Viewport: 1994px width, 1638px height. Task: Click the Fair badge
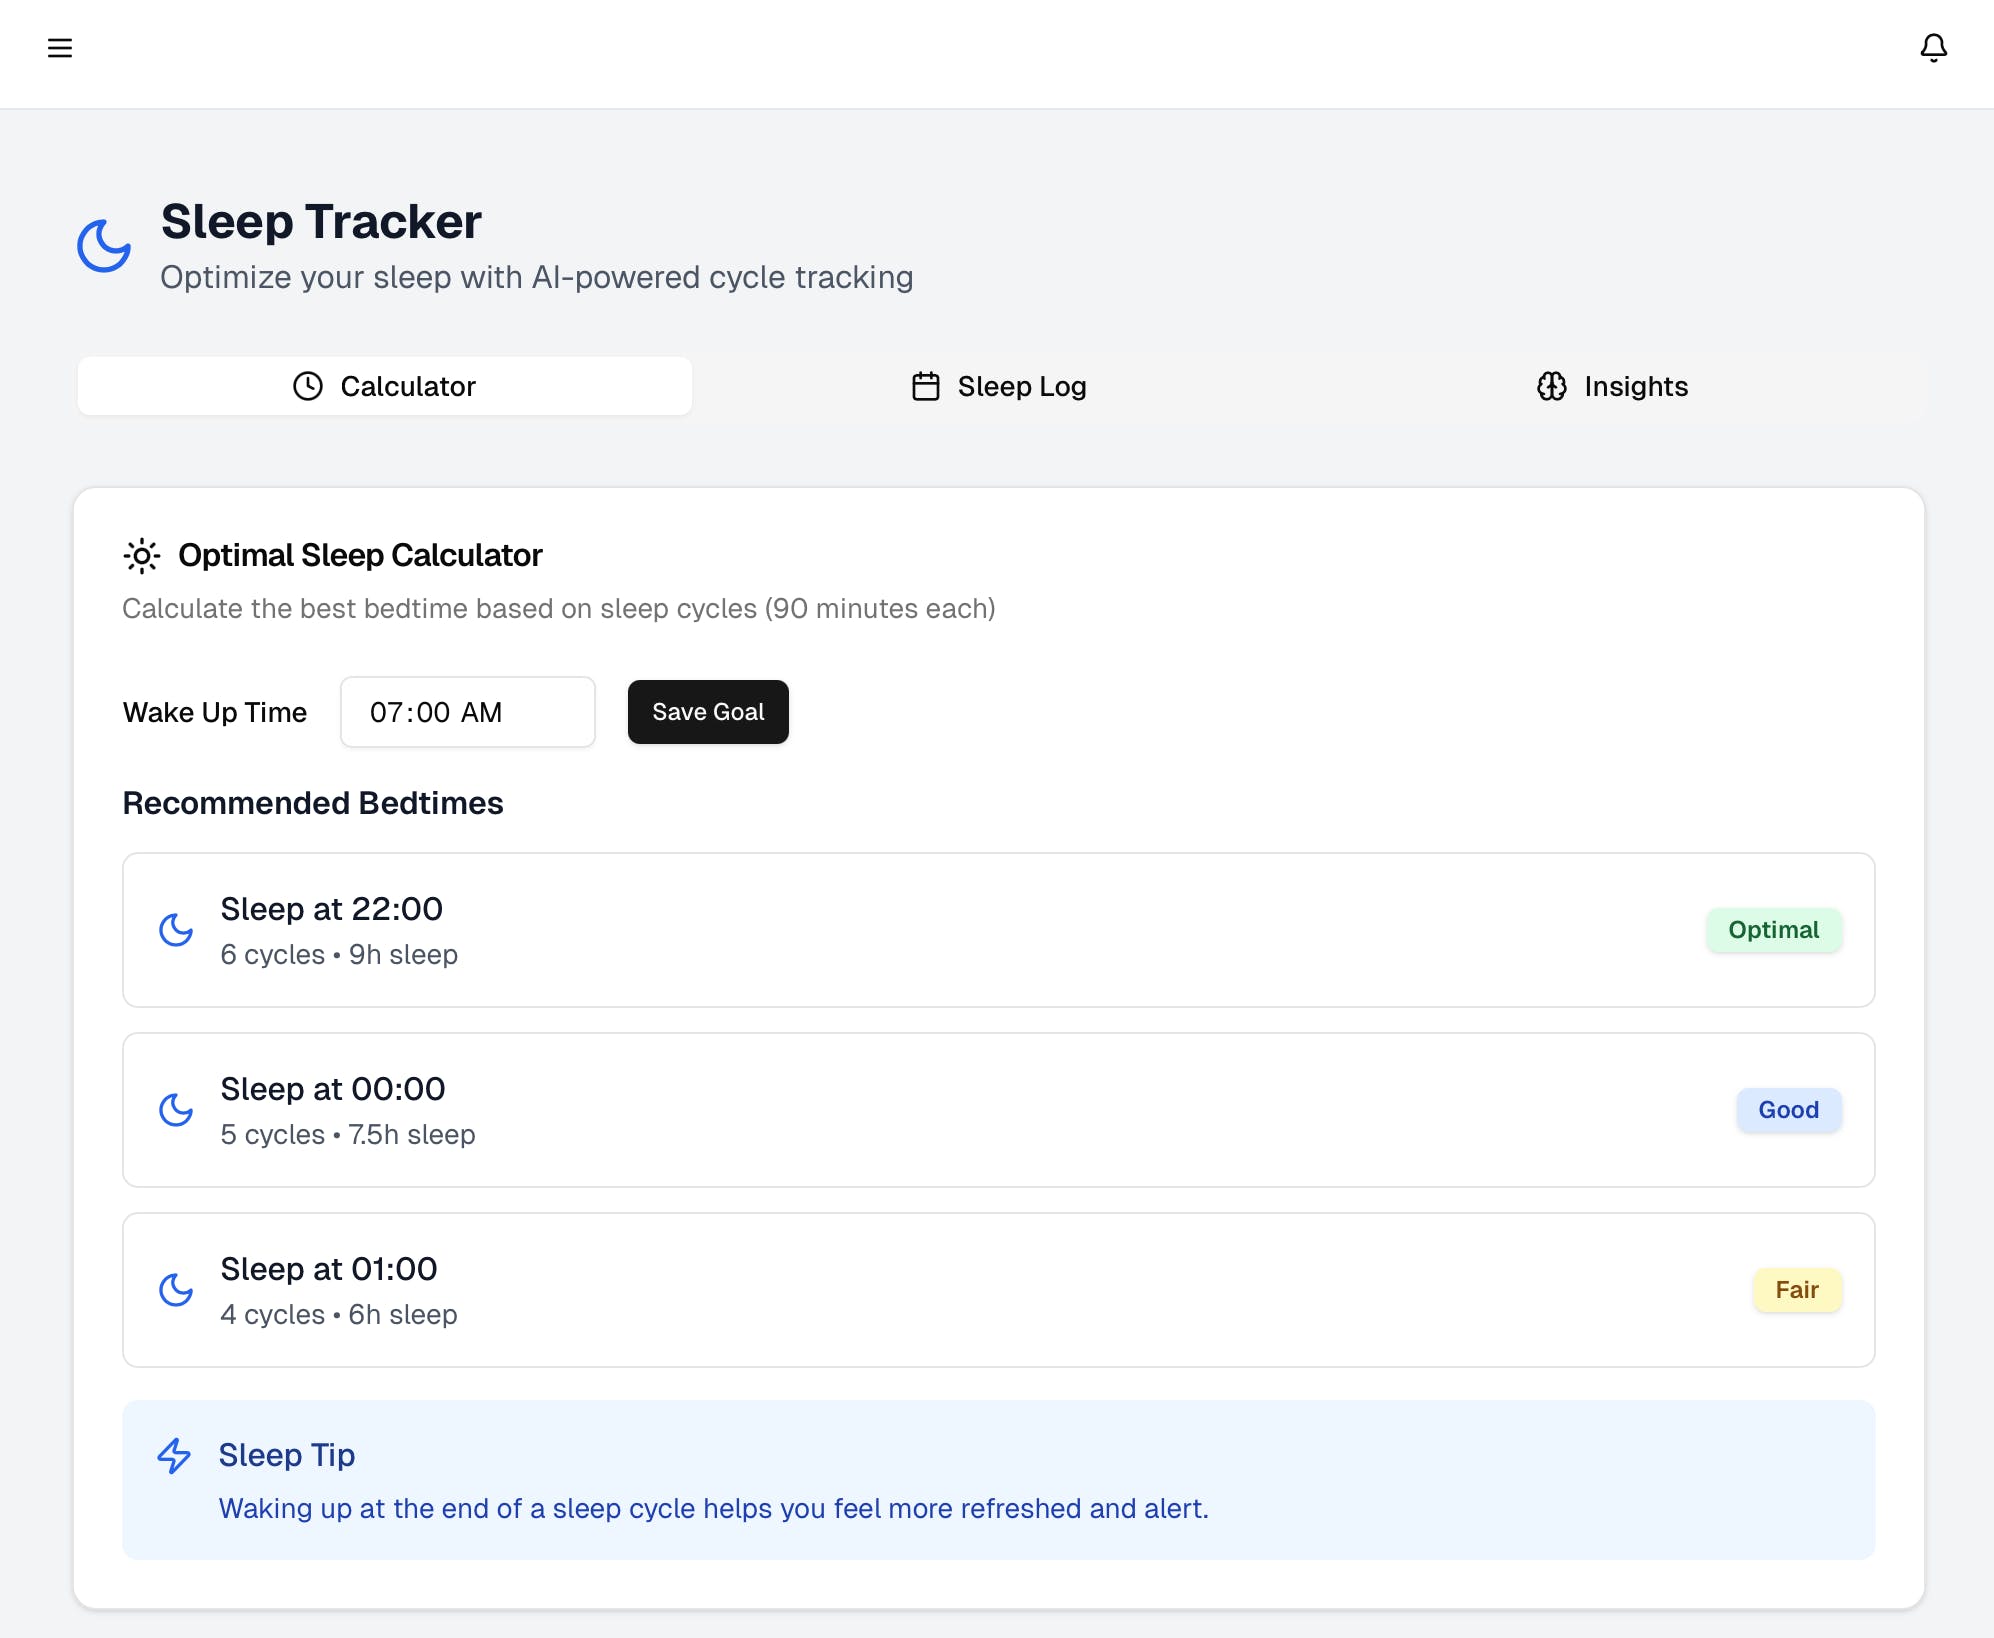[1796, 1290]
